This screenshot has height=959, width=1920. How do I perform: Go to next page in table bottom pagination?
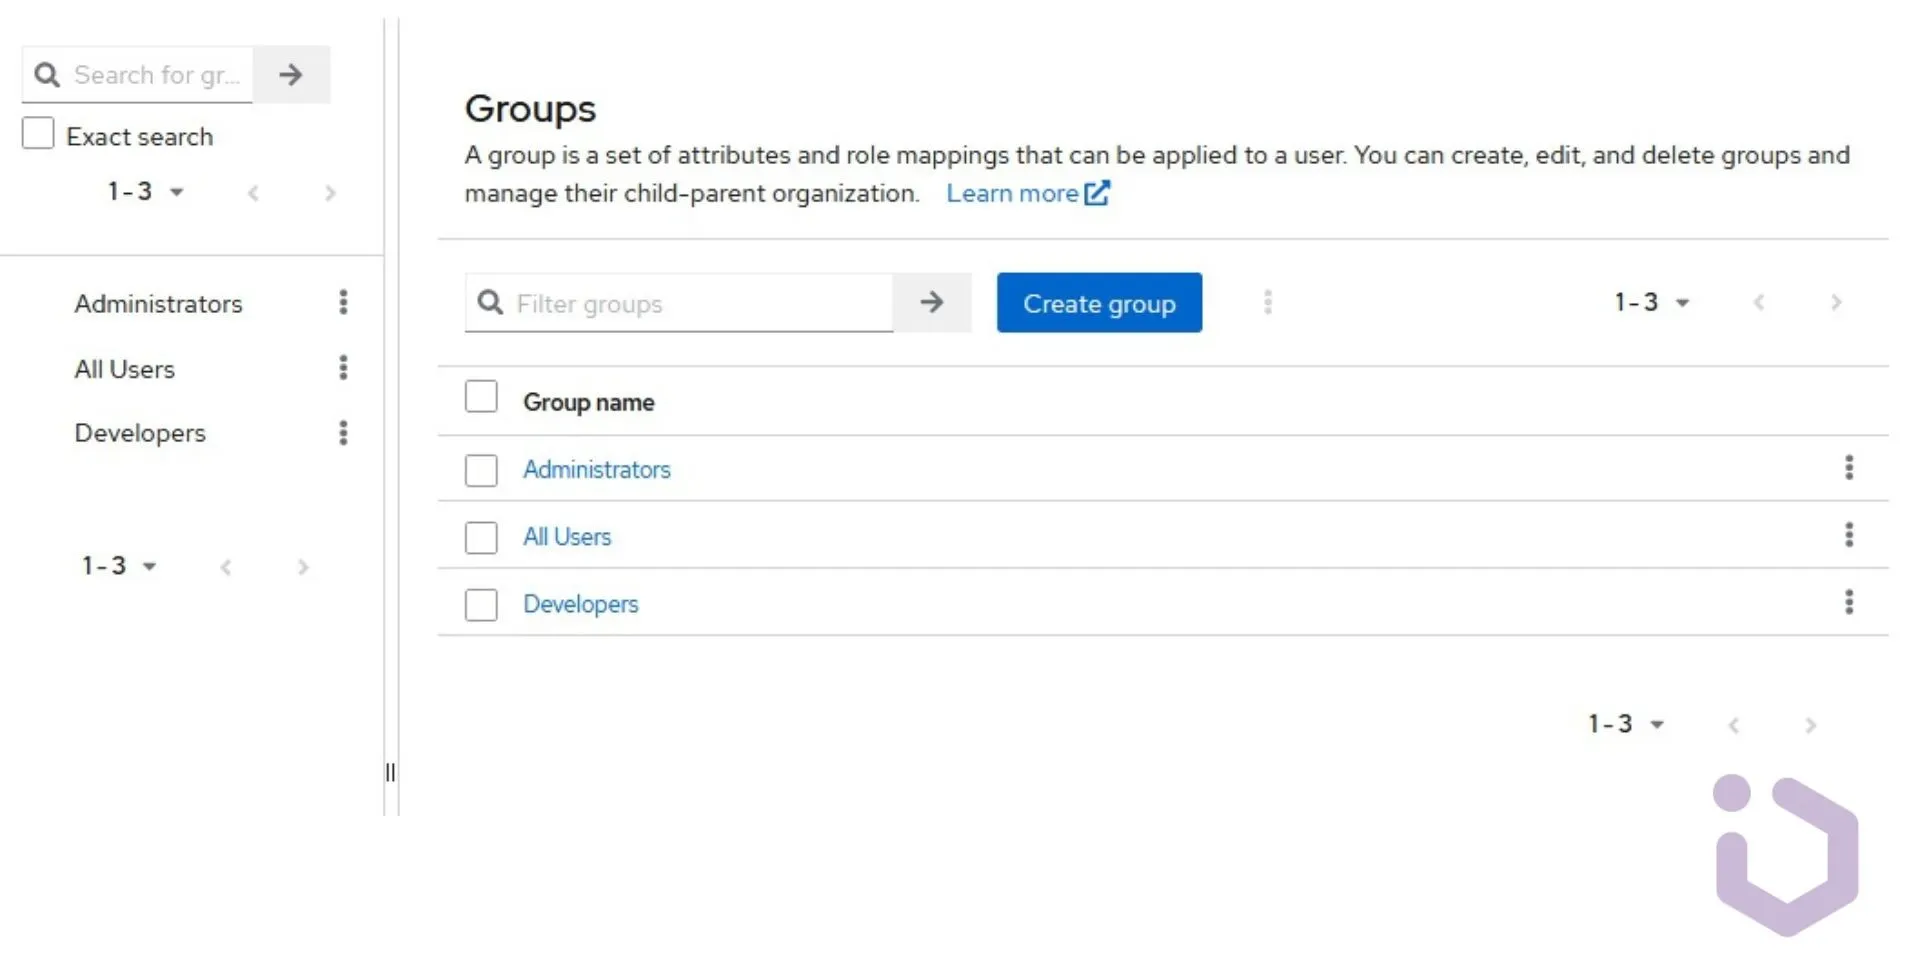(1810, 725)
